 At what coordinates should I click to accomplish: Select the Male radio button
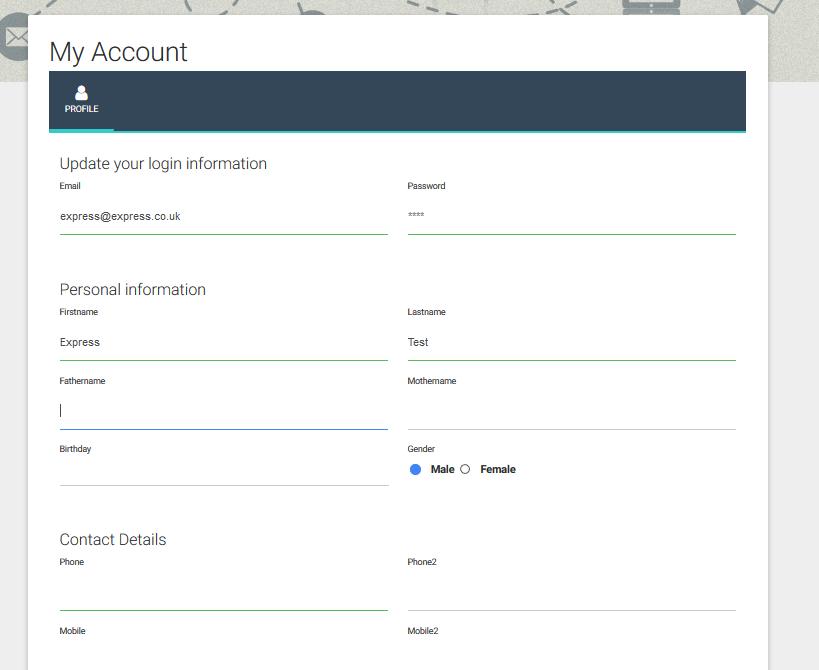[415, 469]
